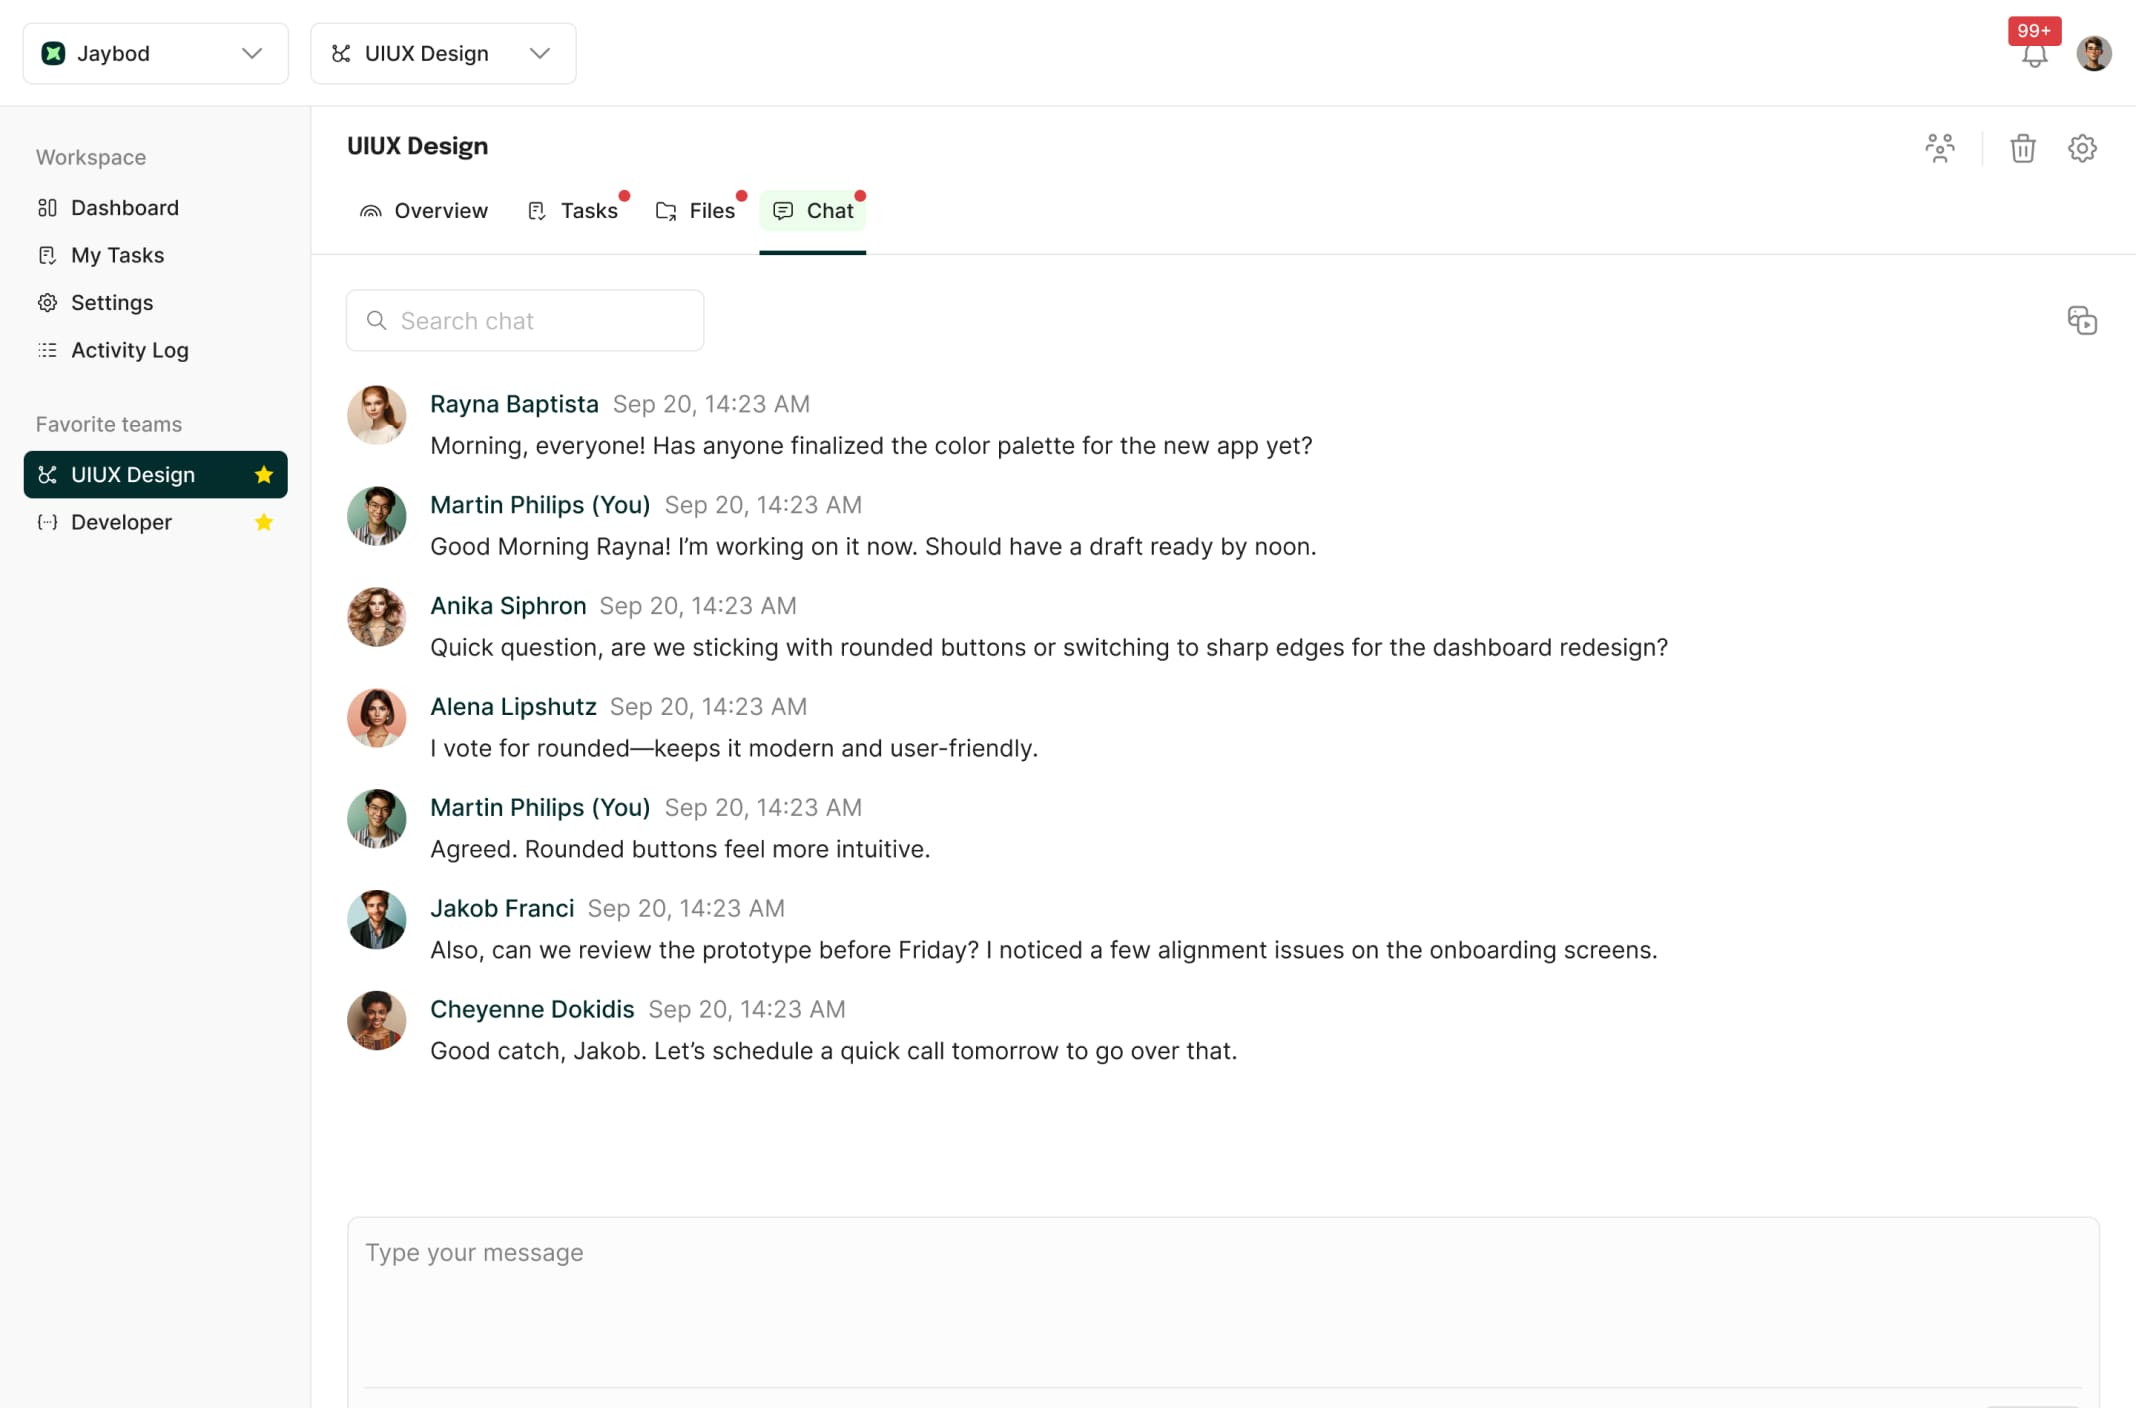Viewport: 2136px width, 1408px height.
Task: Unfavorite the Developer team star
Action: (x=264, y=521)
